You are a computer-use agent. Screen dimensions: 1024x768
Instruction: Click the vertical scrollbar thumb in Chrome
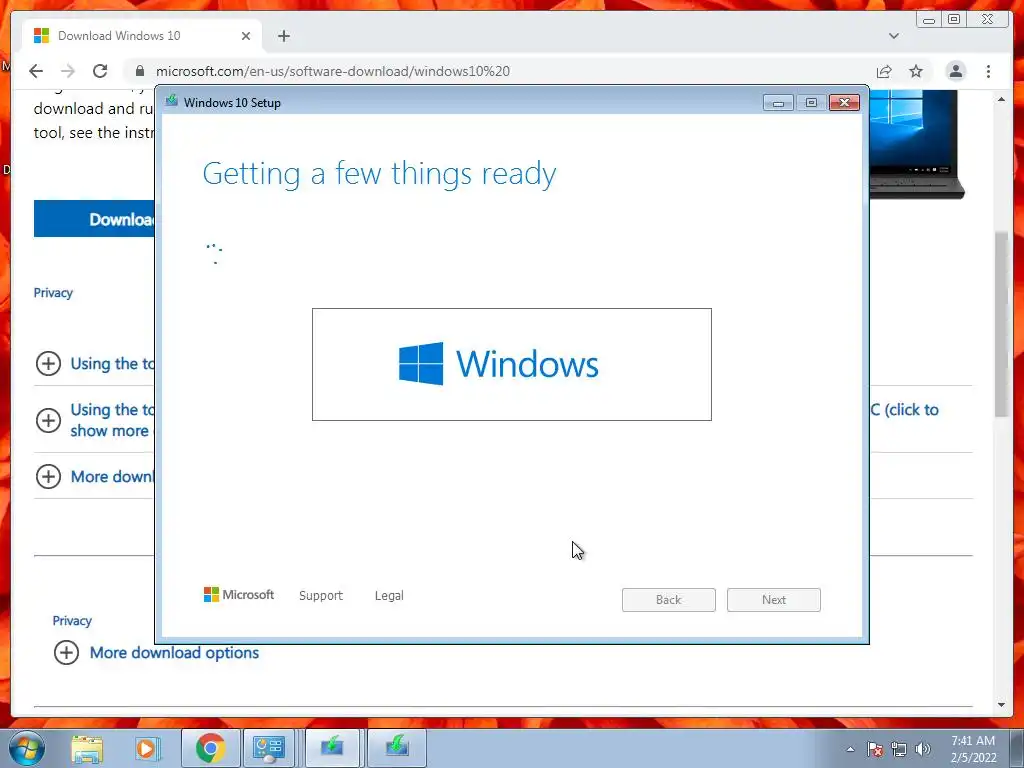[x=1001, y=324]
